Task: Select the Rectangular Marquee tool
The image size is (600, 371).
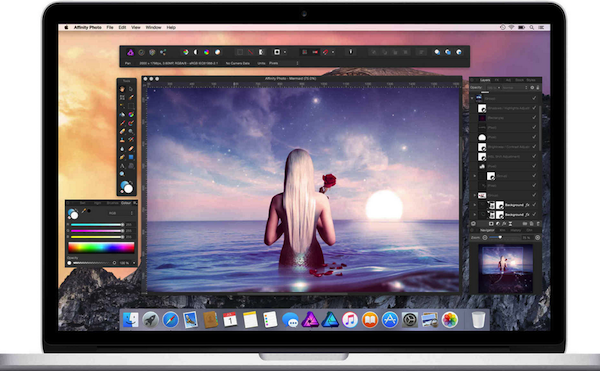Action: (x=131, y=106)
